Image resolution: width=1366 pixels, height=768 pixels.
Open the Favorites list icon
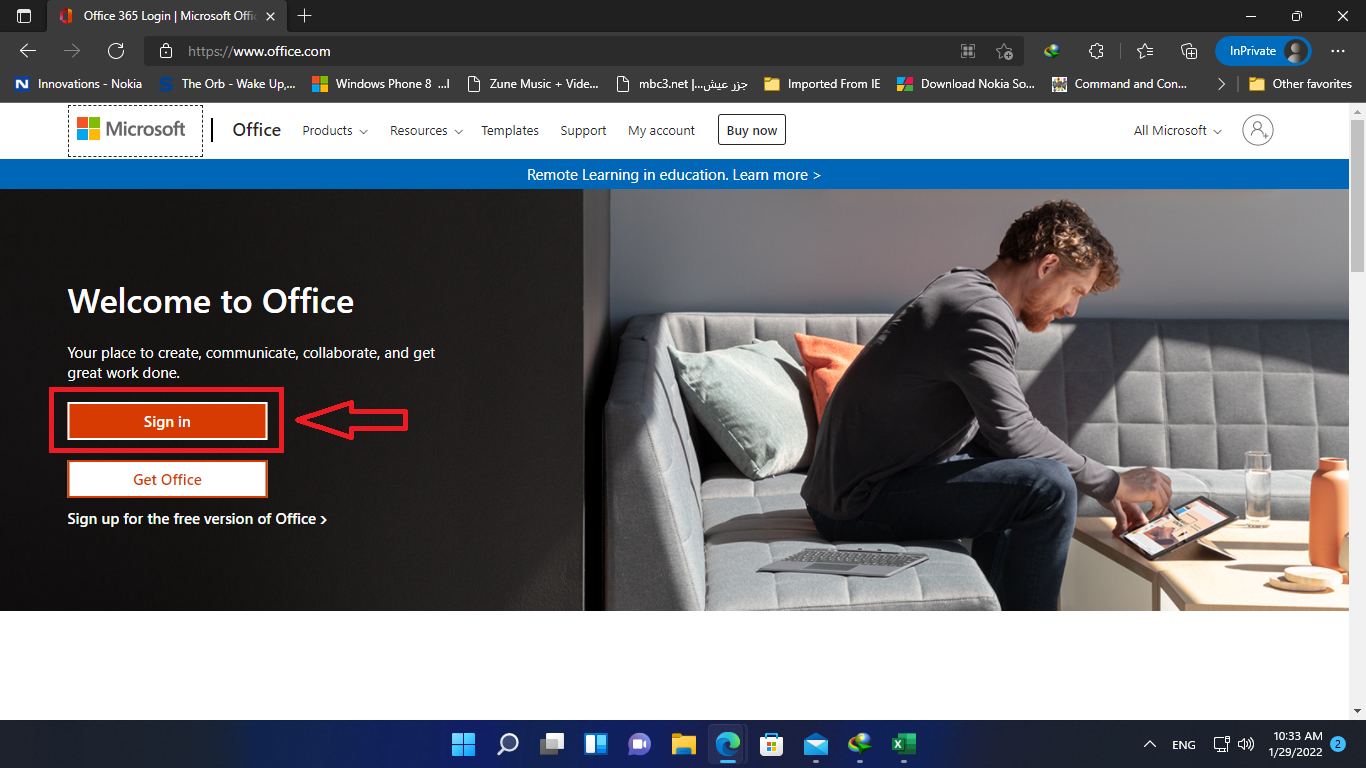click(x=1145, y=51)
